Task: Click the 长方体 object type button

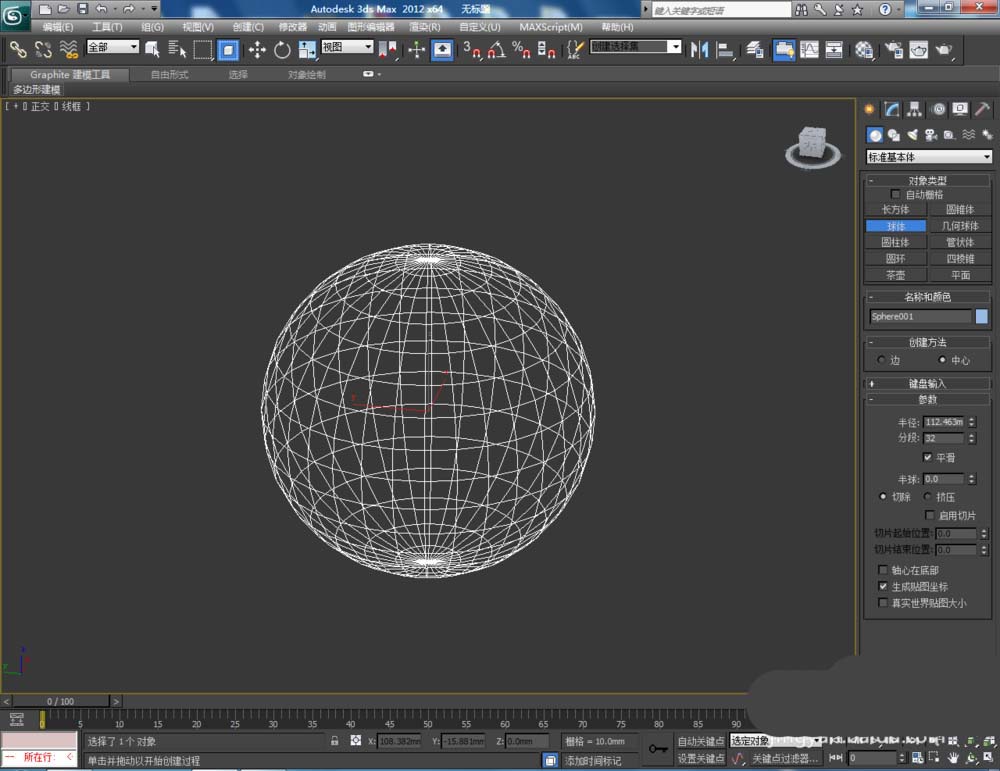Action: tap(896, 210)
